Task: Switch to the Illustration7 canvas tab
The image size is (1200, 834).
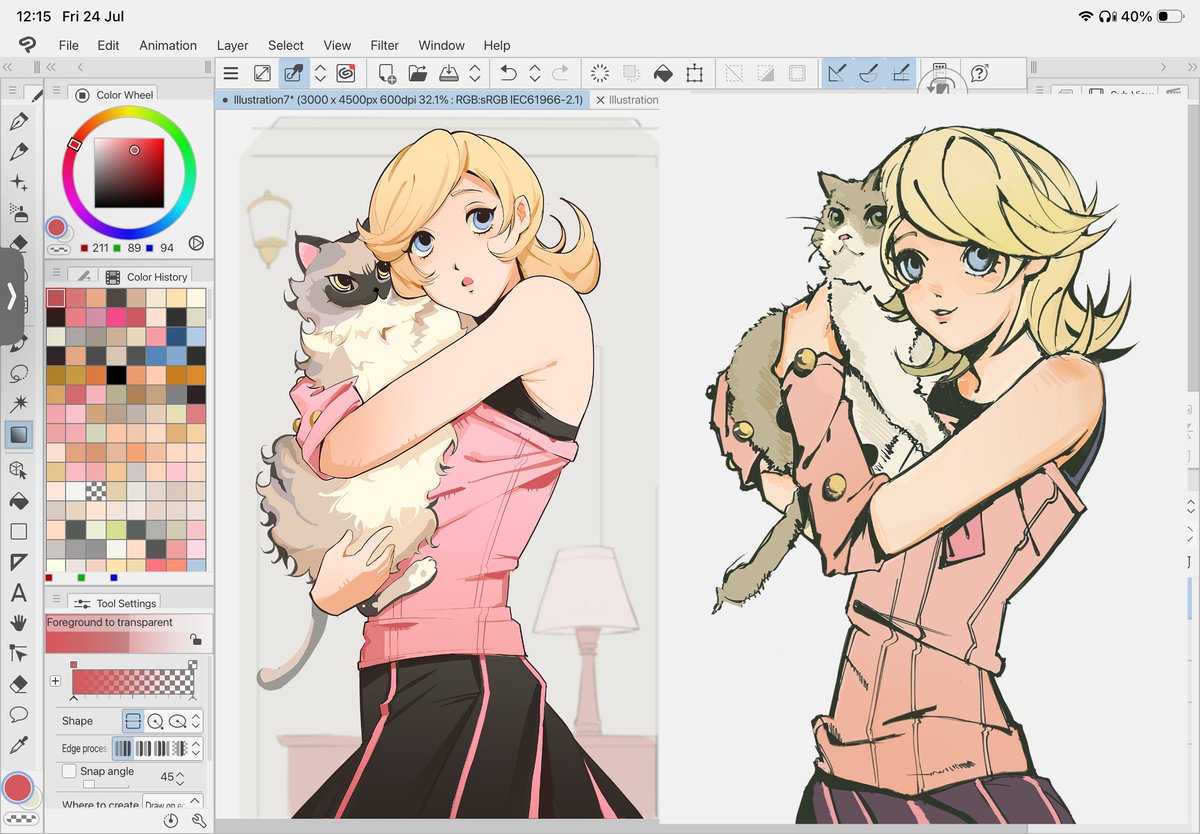Action: click(401, 100)
